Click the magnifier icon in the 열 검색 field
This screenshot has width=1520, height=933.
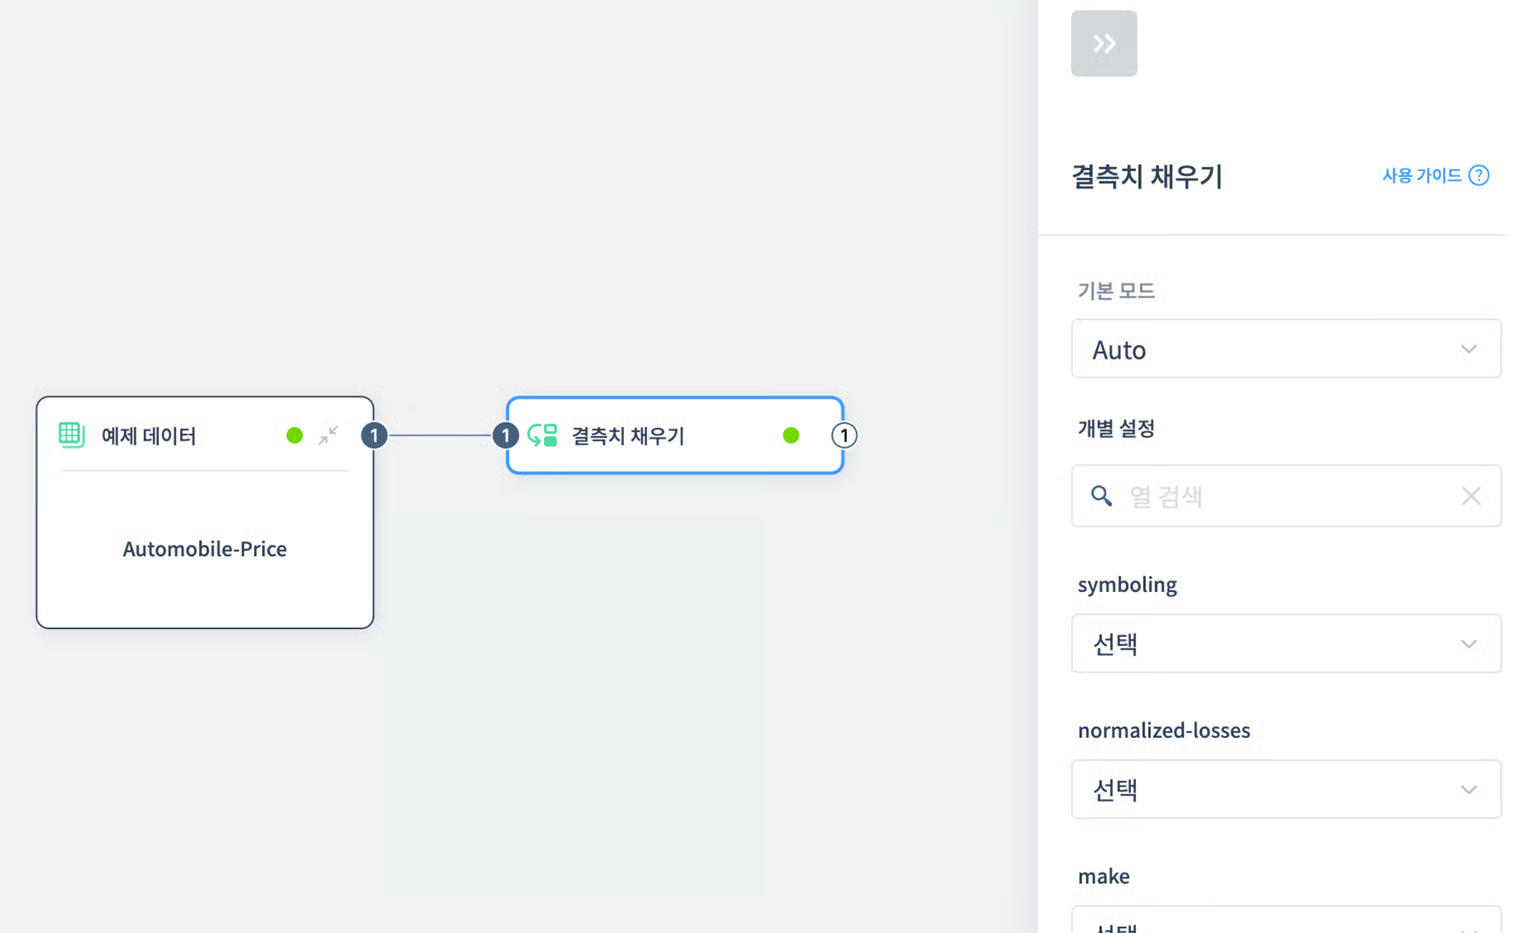coord(1101,495)
